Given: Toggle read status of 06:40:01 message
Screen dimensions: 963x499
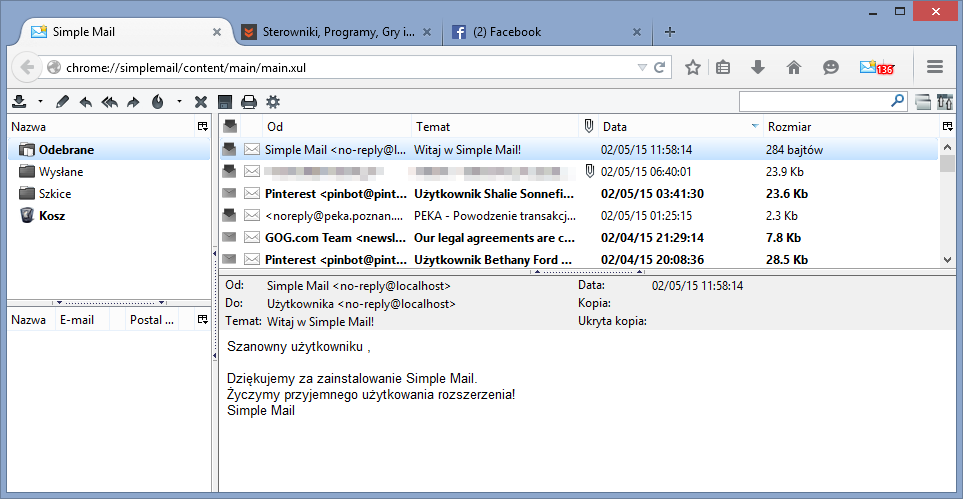Looking at the screenshot, I should tap(230, 171).
